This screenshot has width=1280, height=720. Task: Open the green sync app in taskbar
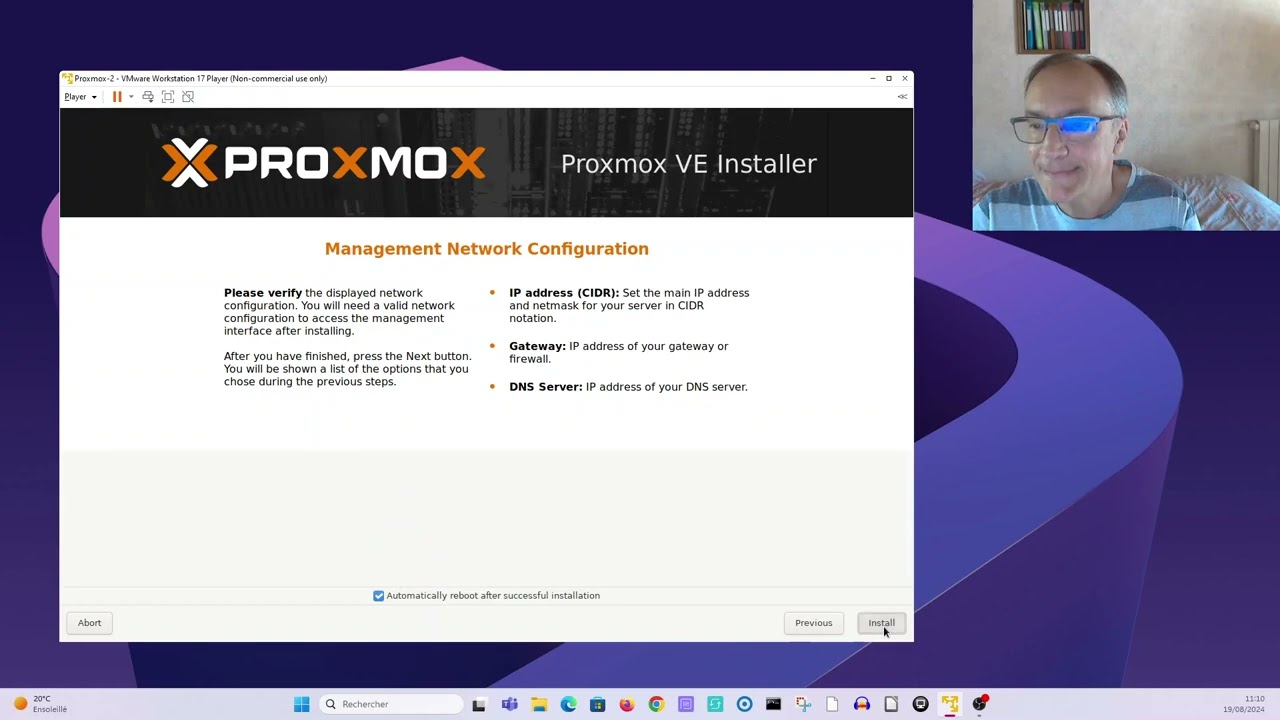point(715,704)
